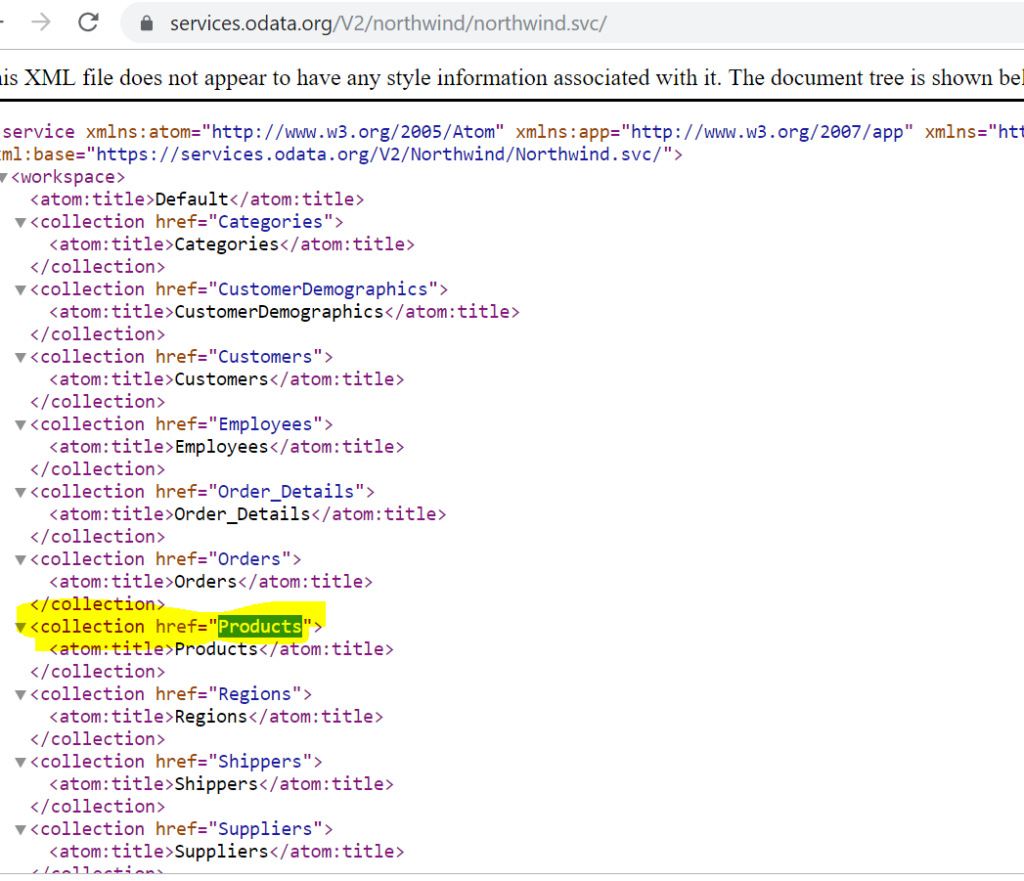
Task: Click the atom:title text "Orders"
Action: pyautogui.click(x=206, y=581)
